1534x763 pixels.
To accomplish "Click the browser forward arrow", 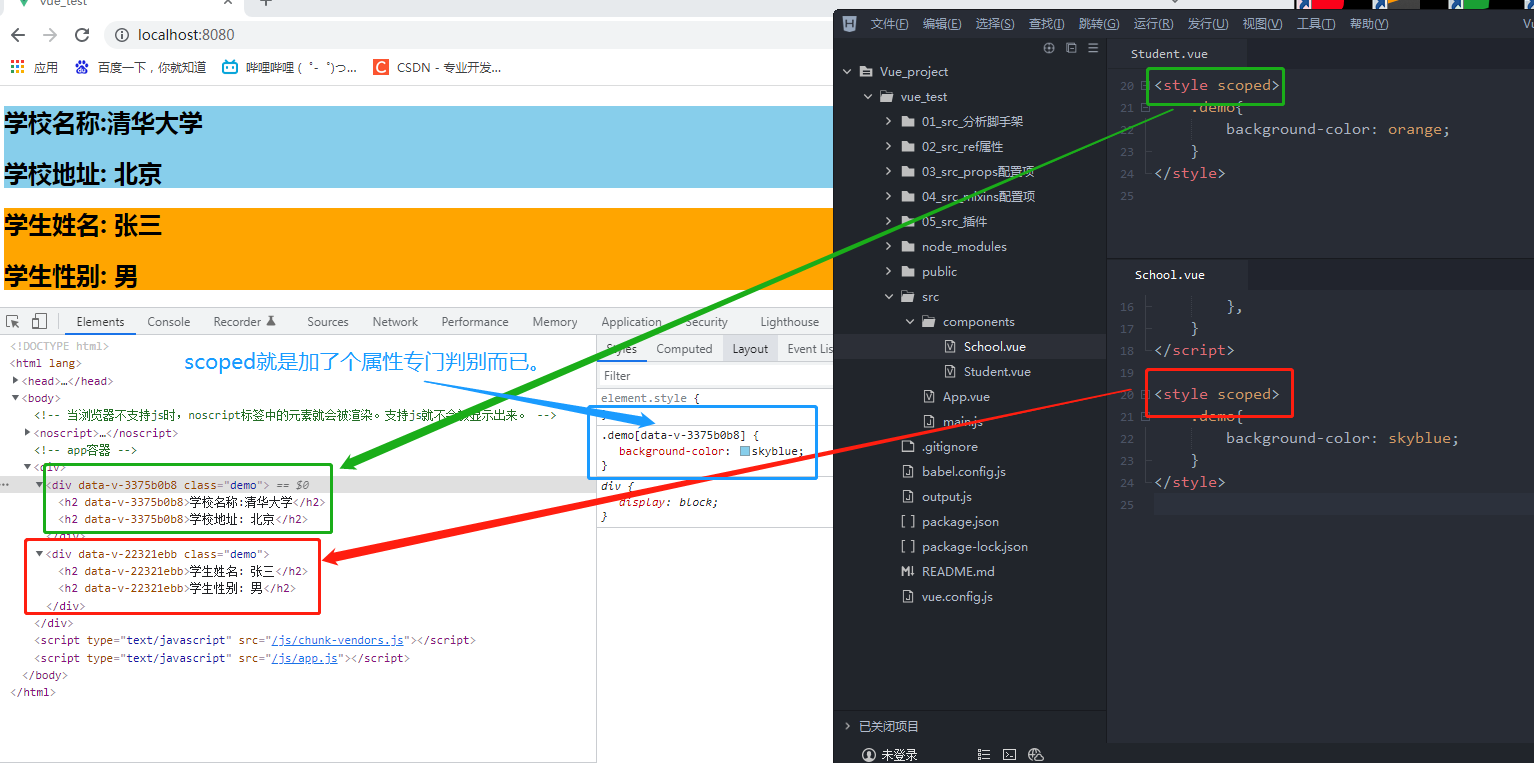I will pos(50,35).
